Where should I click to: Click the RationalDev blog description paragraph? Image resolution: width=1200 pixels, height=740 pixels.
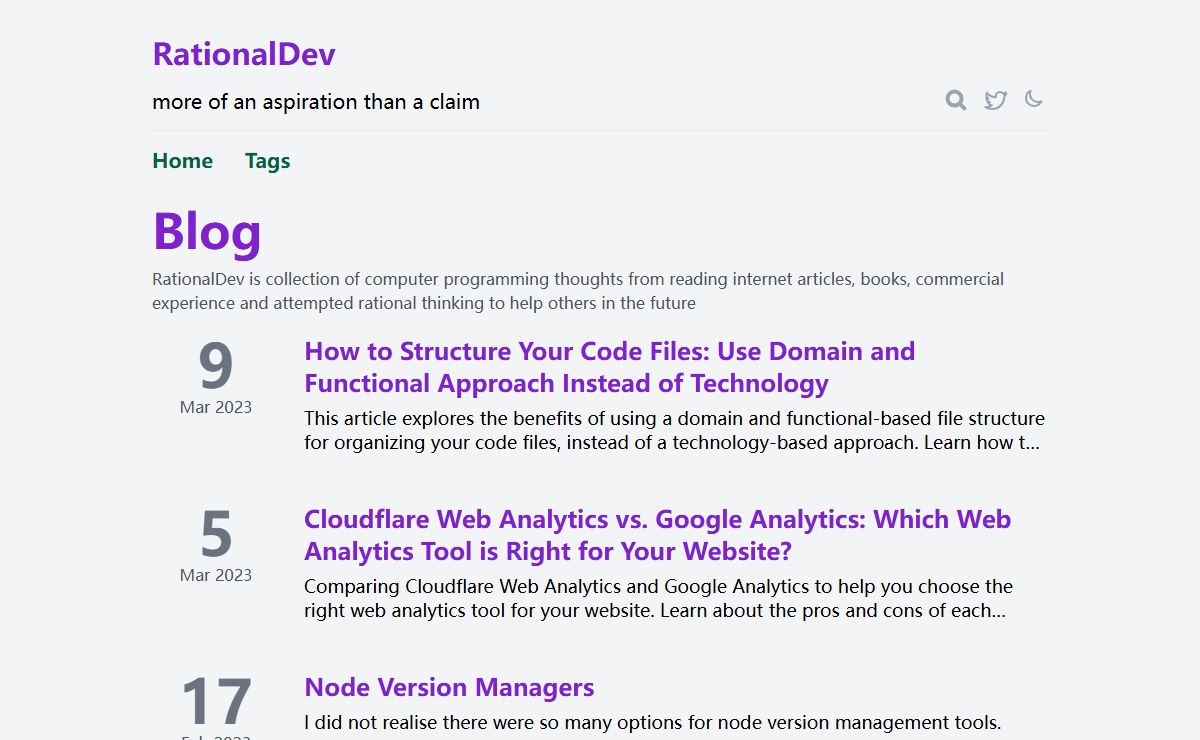pos(578,291)
